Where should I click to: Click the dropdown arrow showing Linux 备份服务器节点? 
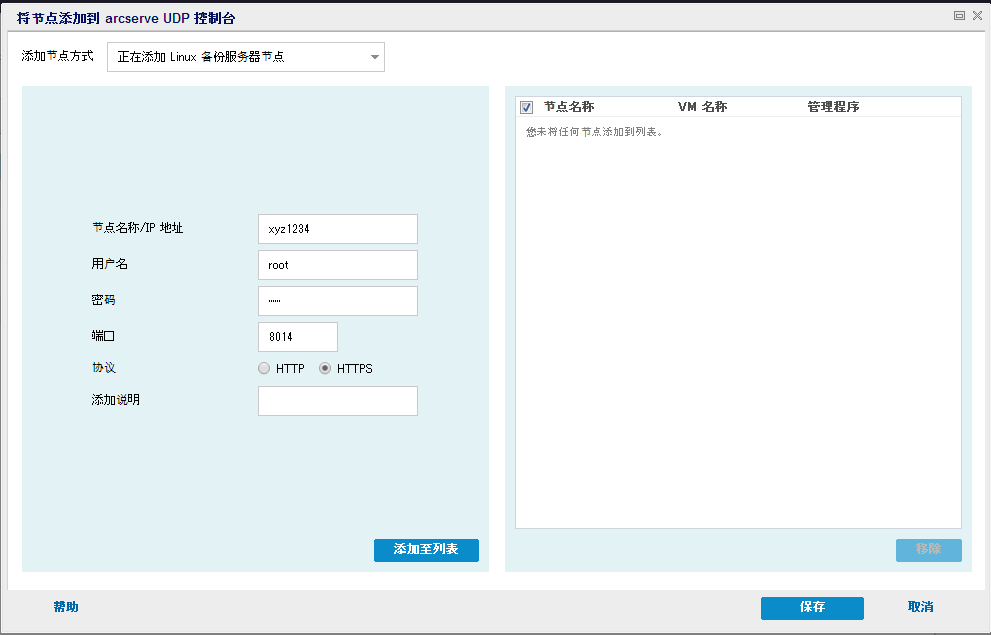[374, 57]
